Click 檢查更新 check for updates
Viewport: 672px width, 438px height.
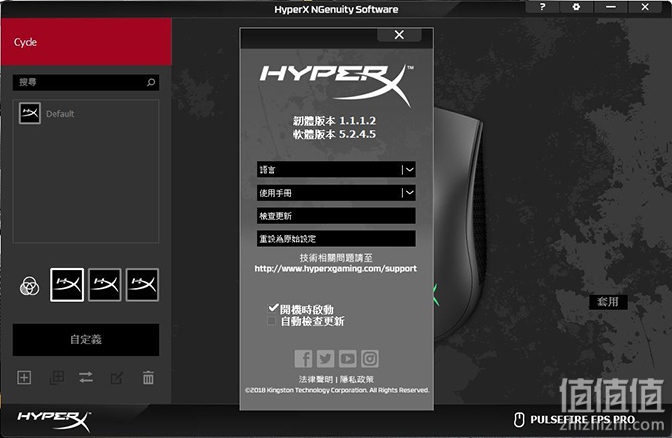click(x=336, y=216)
